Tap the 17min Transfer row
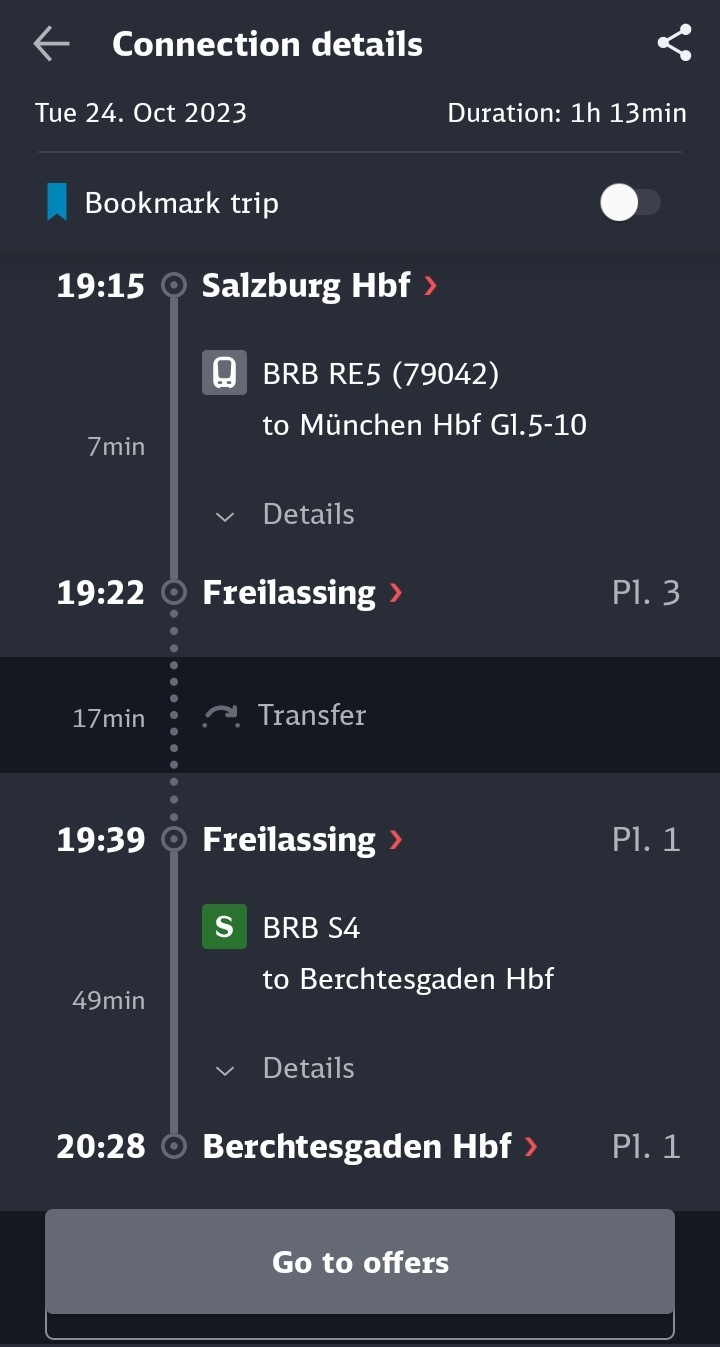 click(360, 715)
